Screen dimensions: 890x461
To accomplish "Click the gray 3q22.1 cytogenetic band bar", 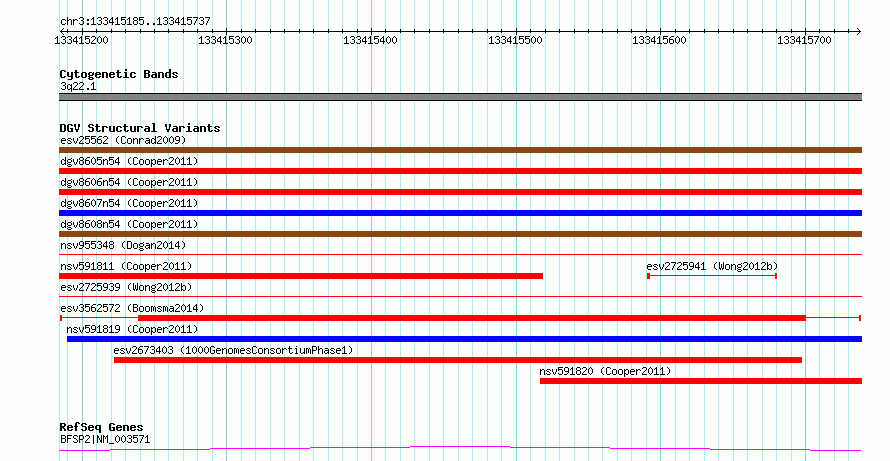I will click(x=460, y=97).
